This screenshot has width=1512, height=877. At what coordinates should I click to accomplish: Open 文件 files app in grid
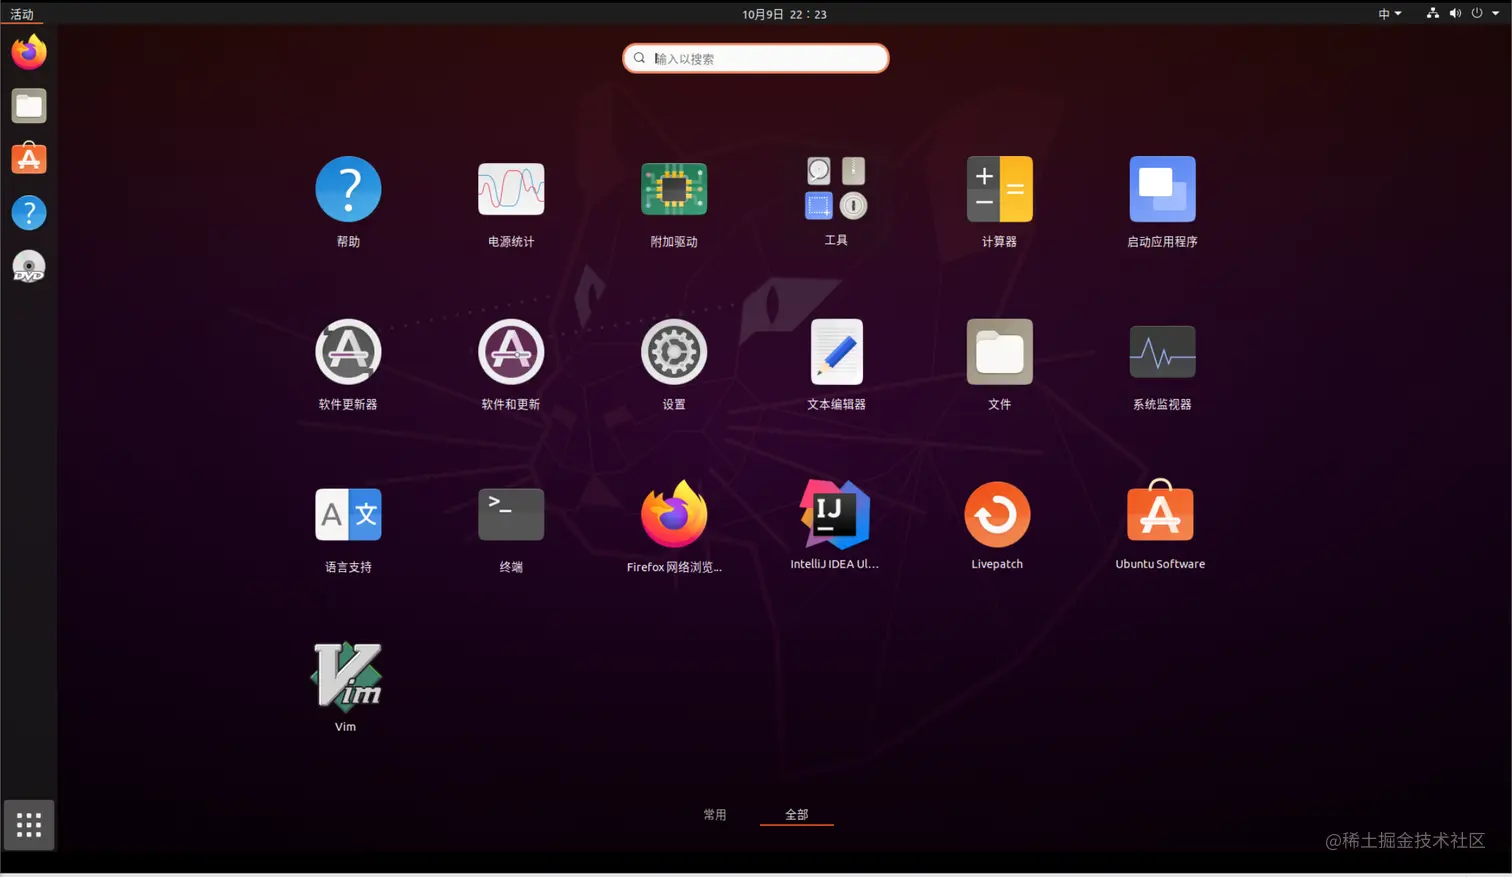click(999, 352)
